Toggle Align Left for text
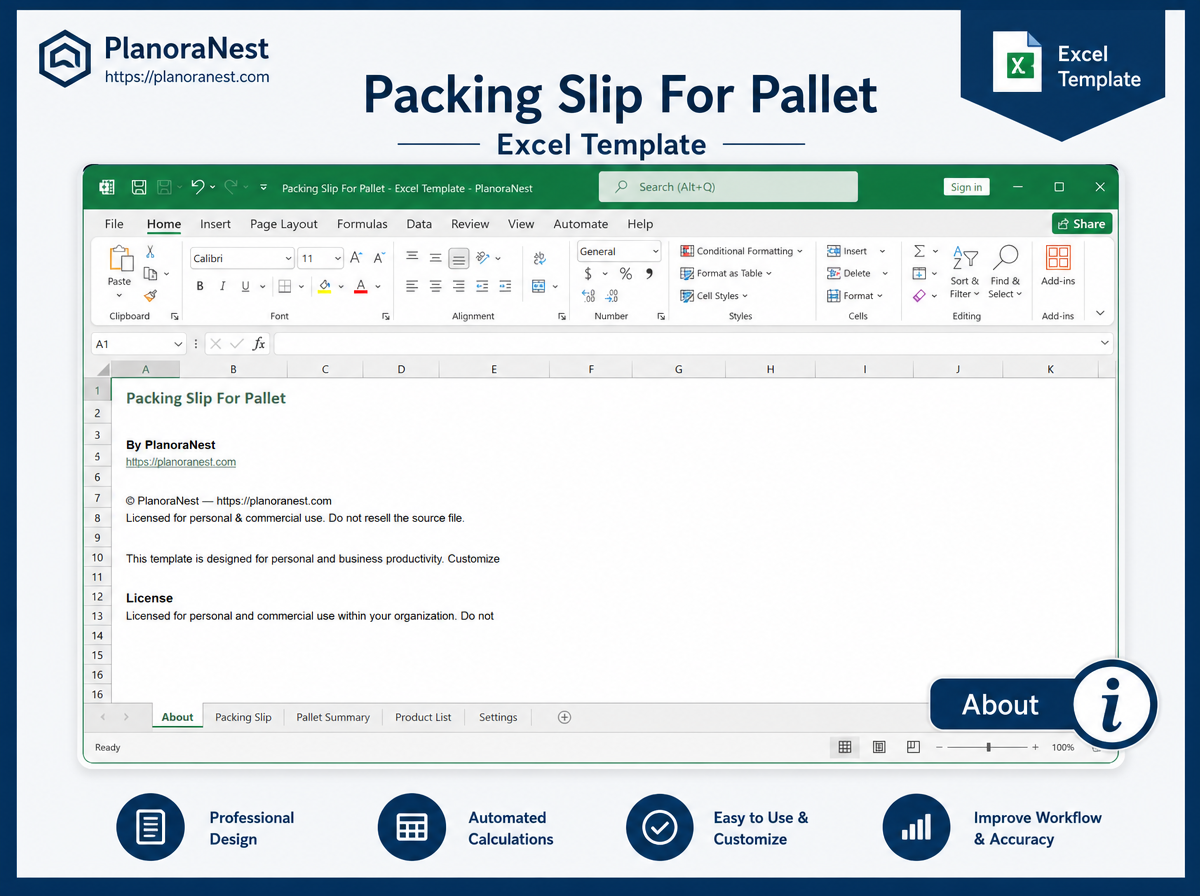Viewport: 1200px width, 896px height. tap(412, 286)
